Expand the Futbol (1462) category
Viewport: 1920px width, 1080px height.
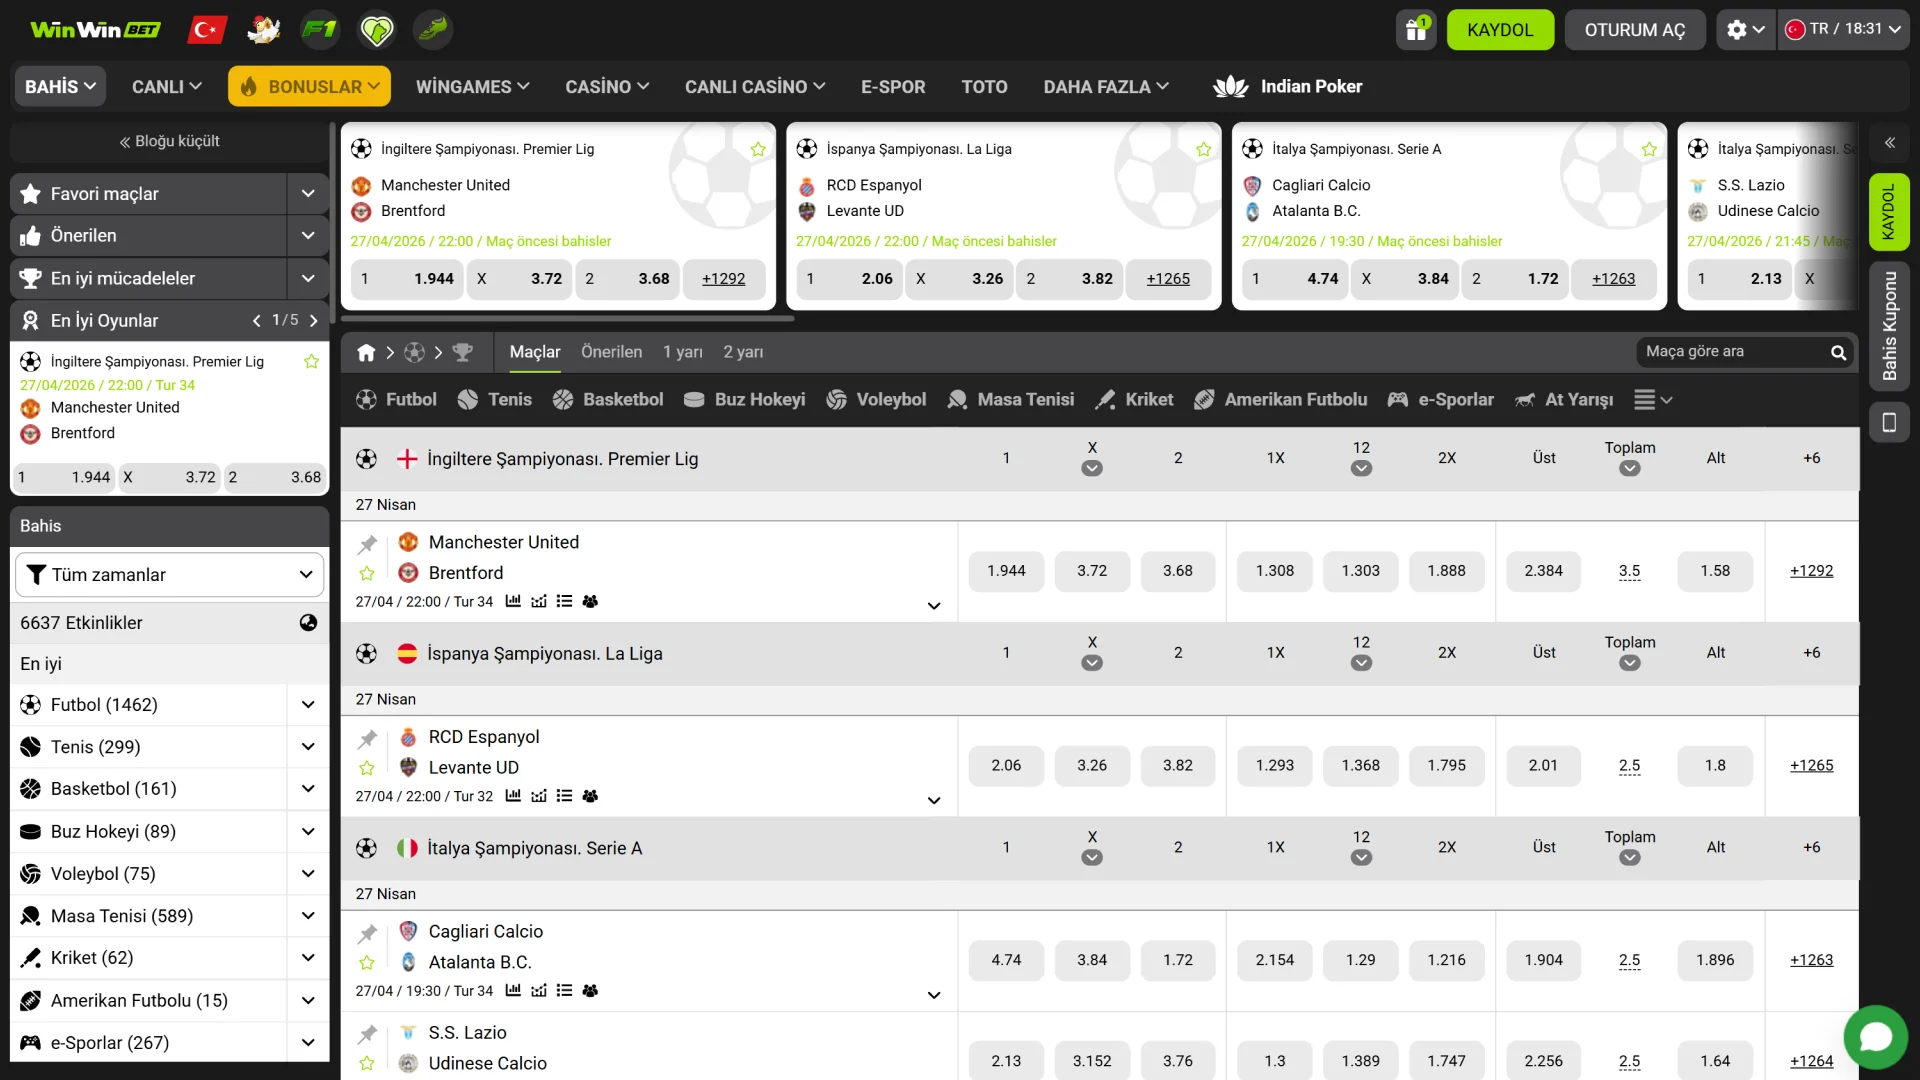coord(308,705)
